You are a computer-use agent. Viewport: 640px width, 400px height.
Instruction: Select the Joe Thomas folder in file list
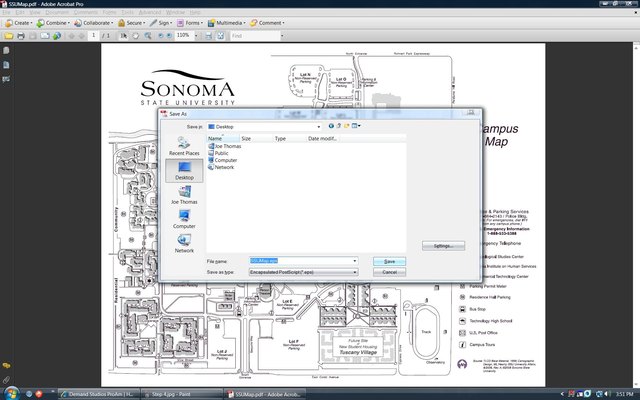[x=224, y=146]
